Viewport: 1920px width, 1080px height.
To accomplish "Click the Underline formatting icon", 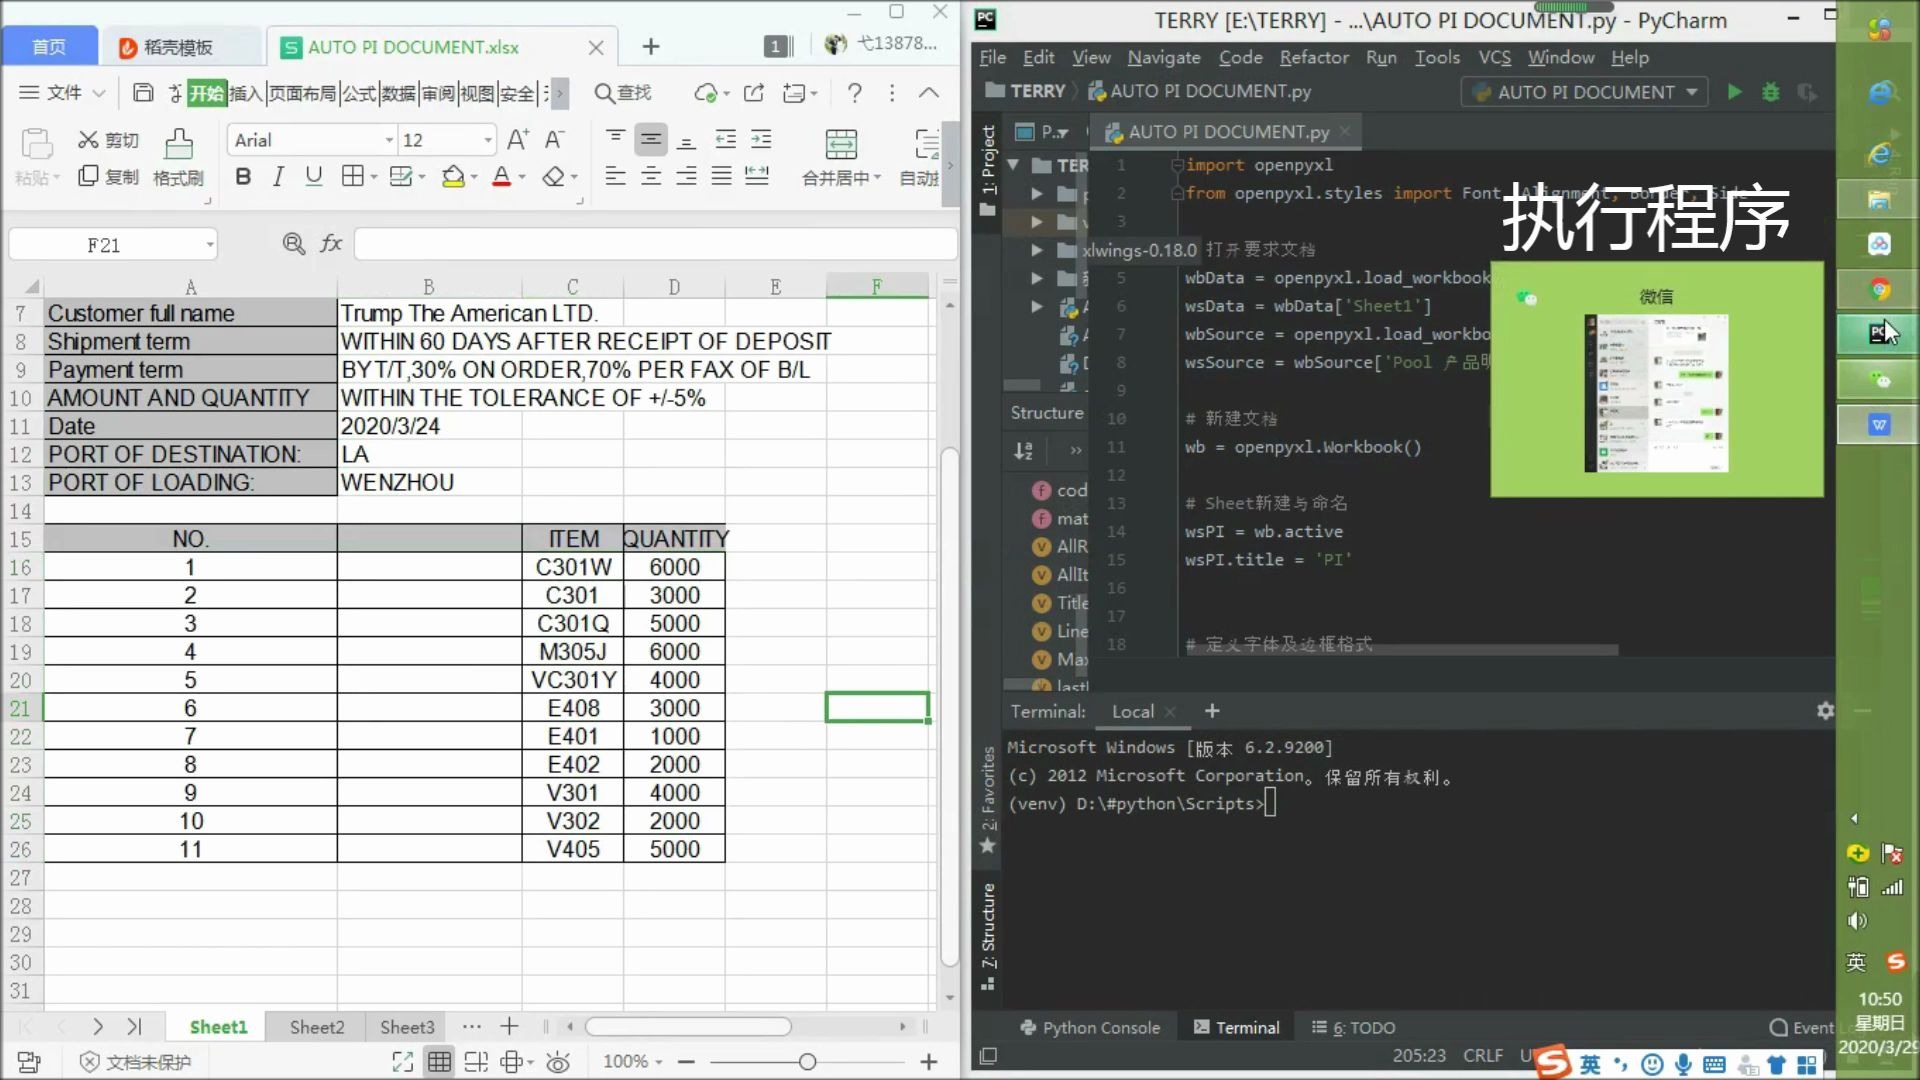I will [314, 177].
